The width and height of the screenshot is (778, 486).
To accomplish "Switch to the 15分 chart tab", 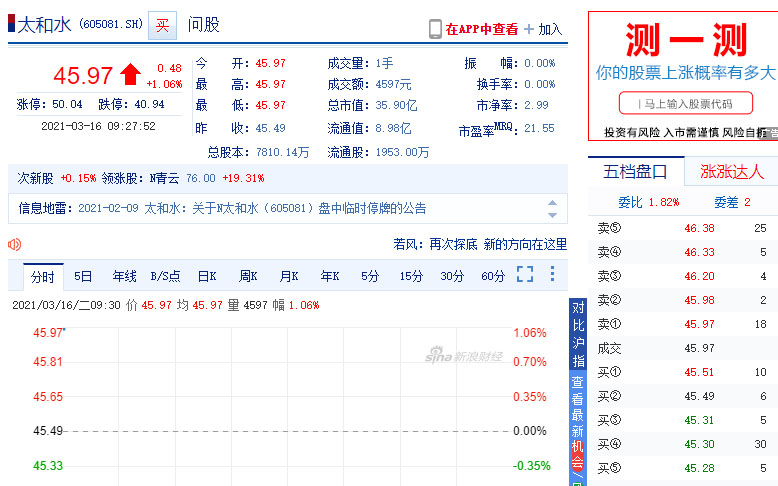I will pyautogui.click(x=411, y=276).
